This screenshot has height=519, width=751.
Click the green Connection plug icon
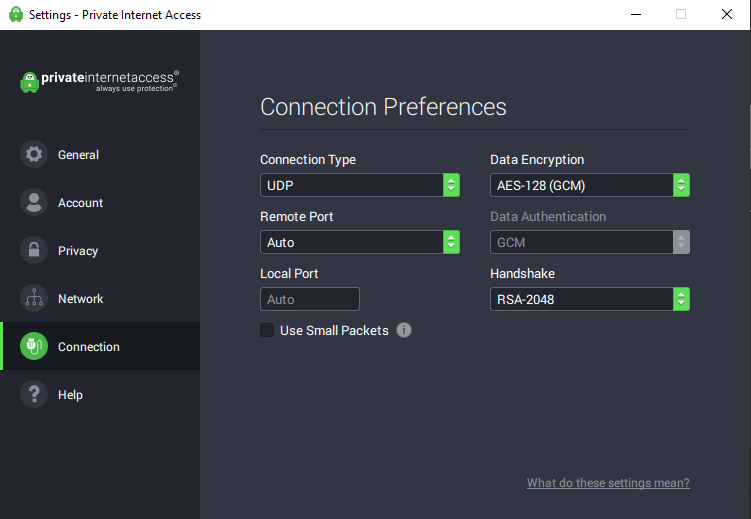click(34, 346)
